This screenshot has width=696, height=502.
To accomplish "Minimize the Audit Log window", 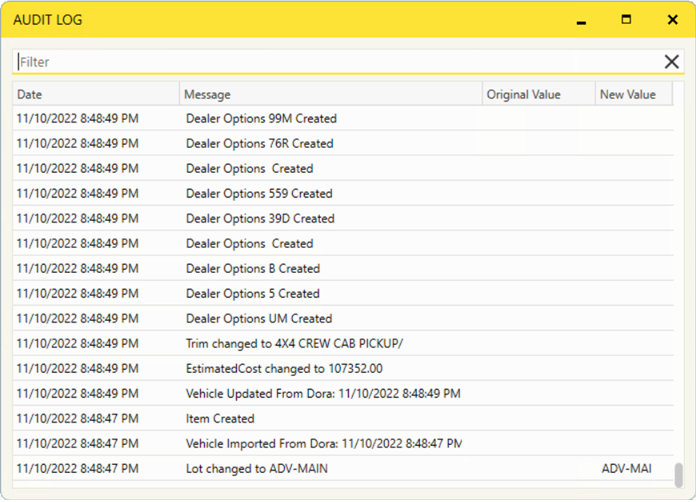I will (x=581, y=20).
